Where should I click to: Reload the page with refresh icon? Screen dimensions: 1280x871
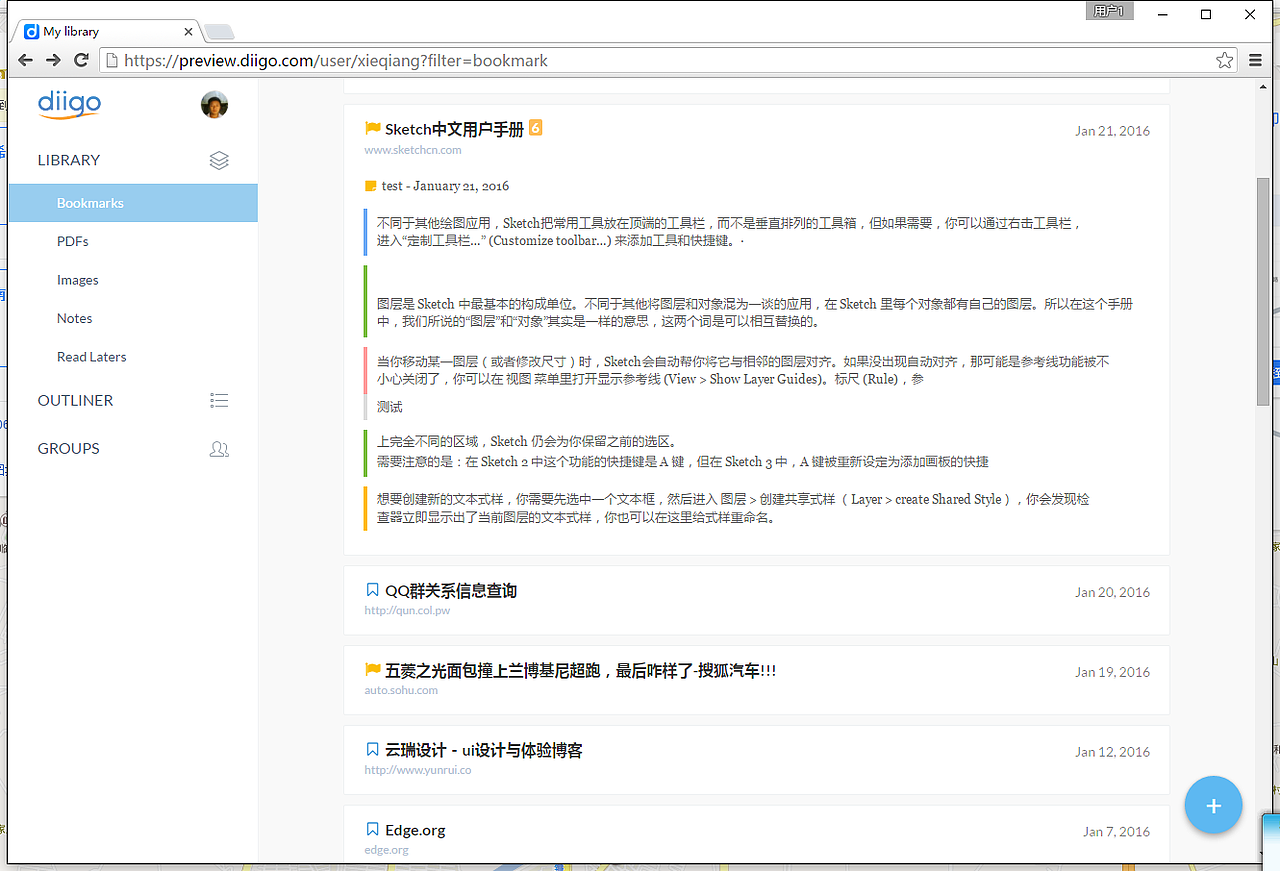tap(81, 61)
